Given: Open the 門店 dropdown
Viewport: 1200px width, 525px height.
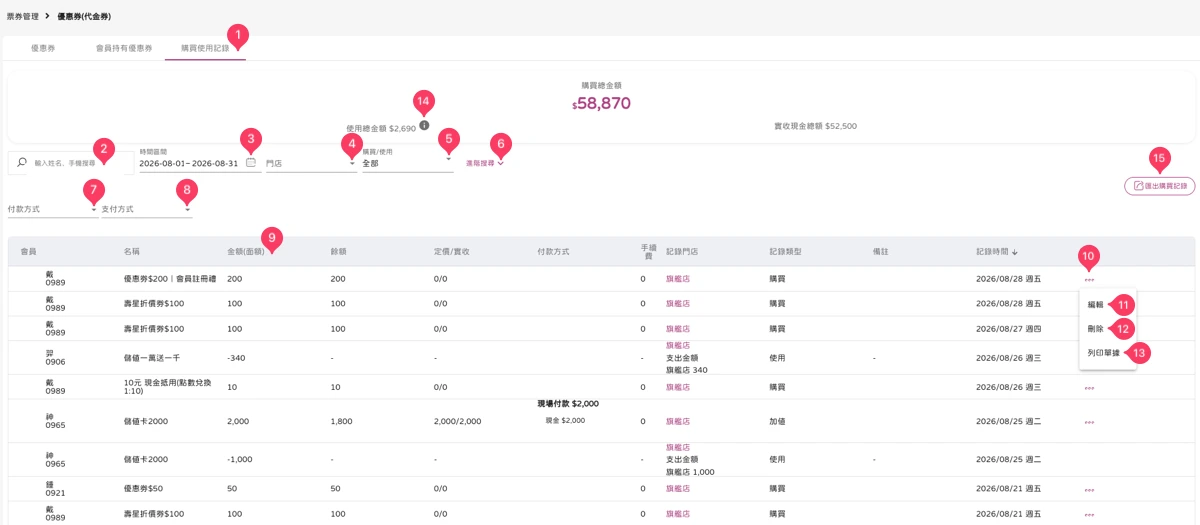Looking at the screenshot, I should (x=311, y=163).
